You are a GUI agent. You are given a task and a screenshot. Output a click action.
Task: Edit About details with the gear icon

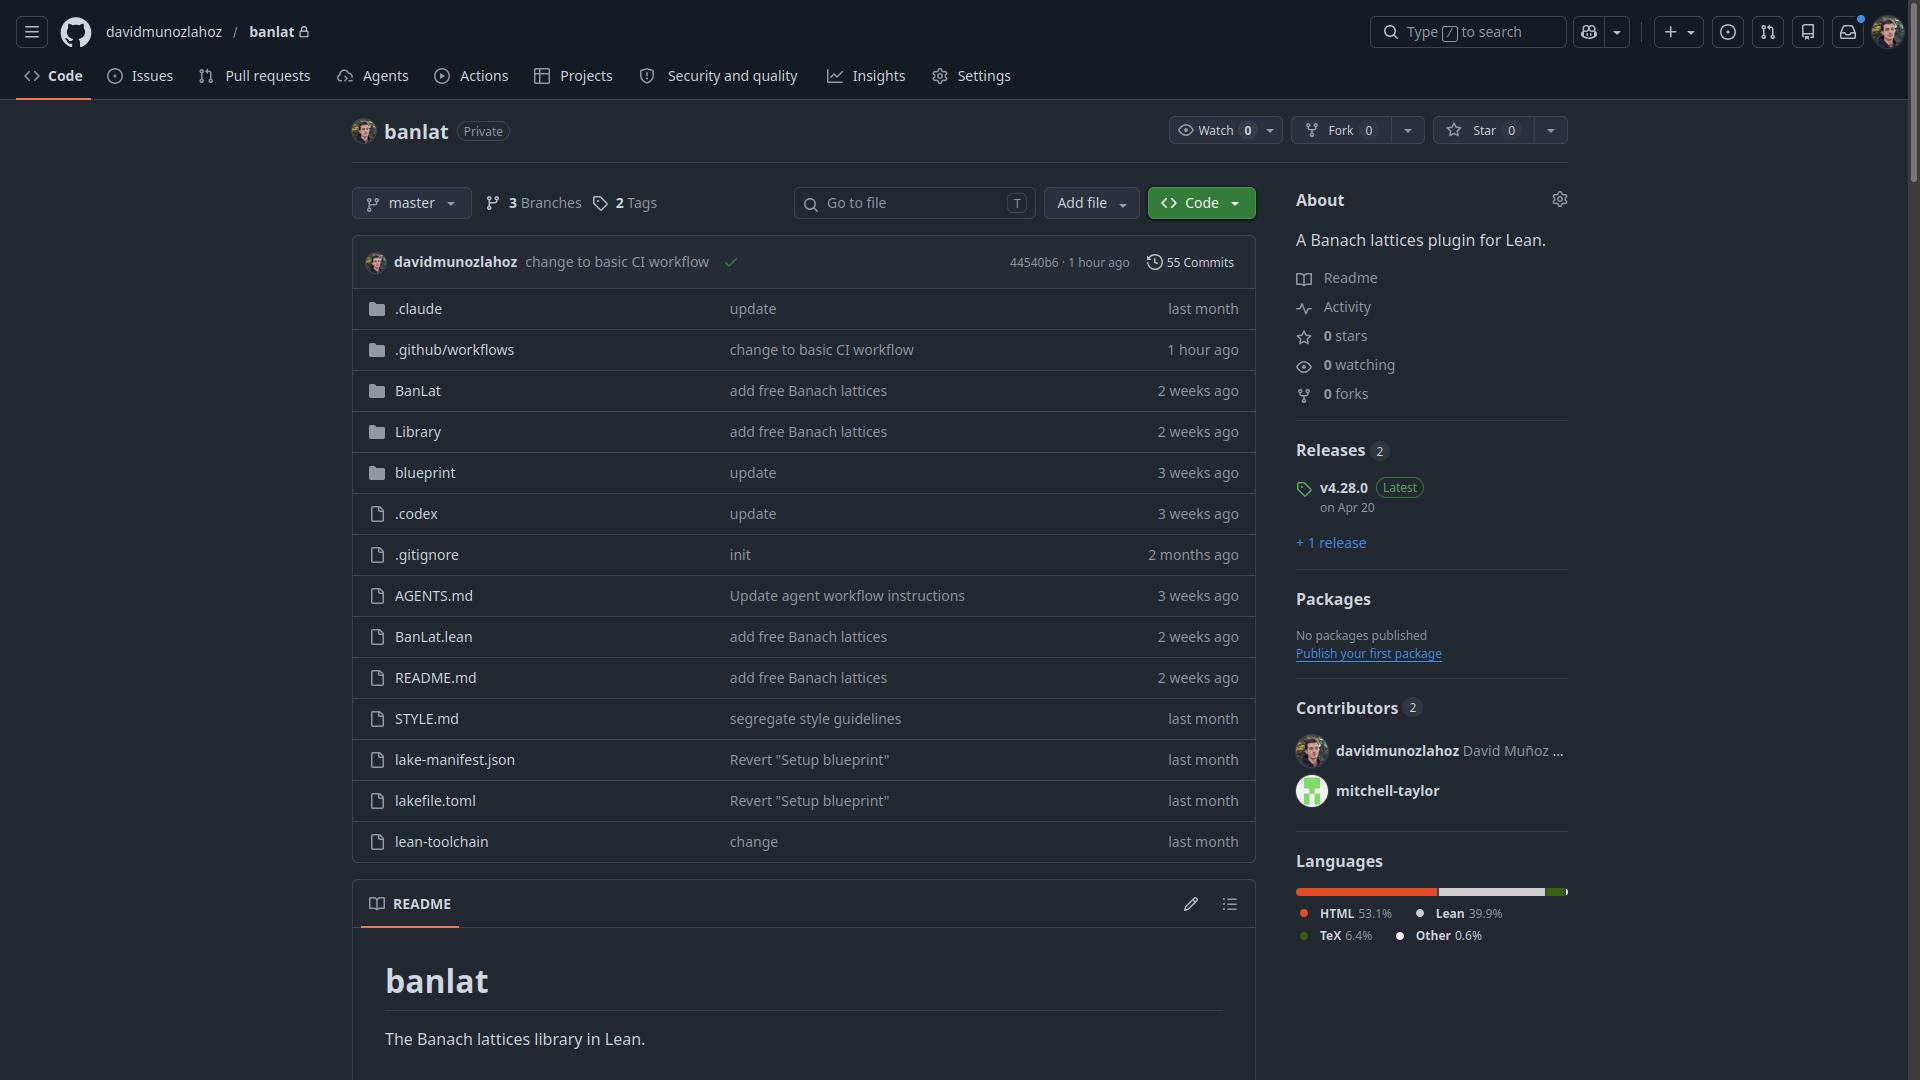[x=1560, y=200]
